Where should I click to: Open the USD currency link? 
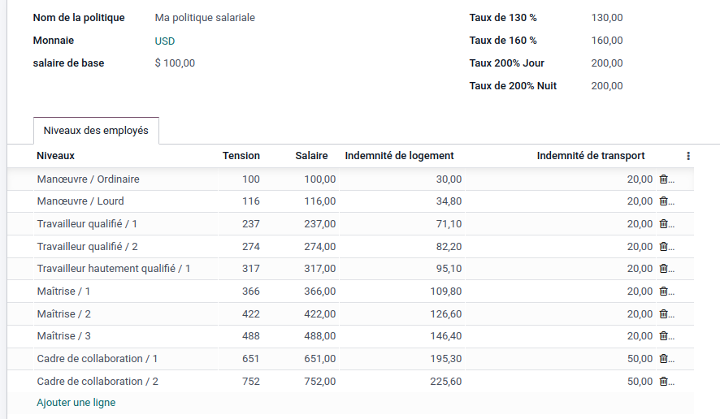coord(165,41)
